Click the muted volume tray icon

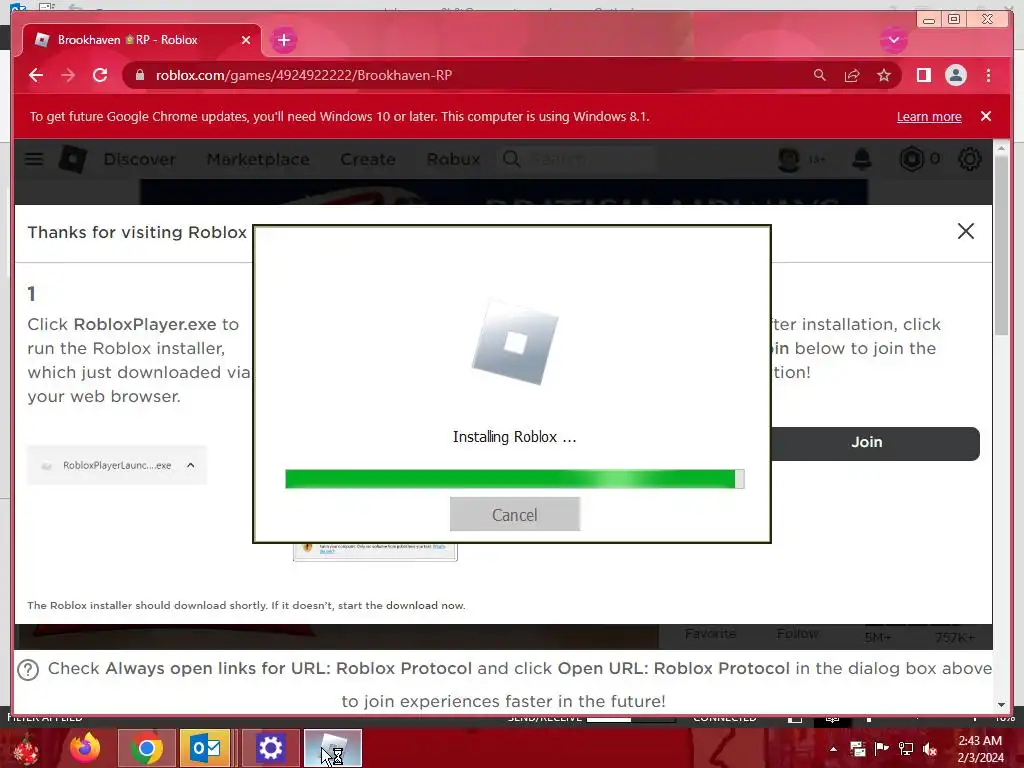(930, 748)
